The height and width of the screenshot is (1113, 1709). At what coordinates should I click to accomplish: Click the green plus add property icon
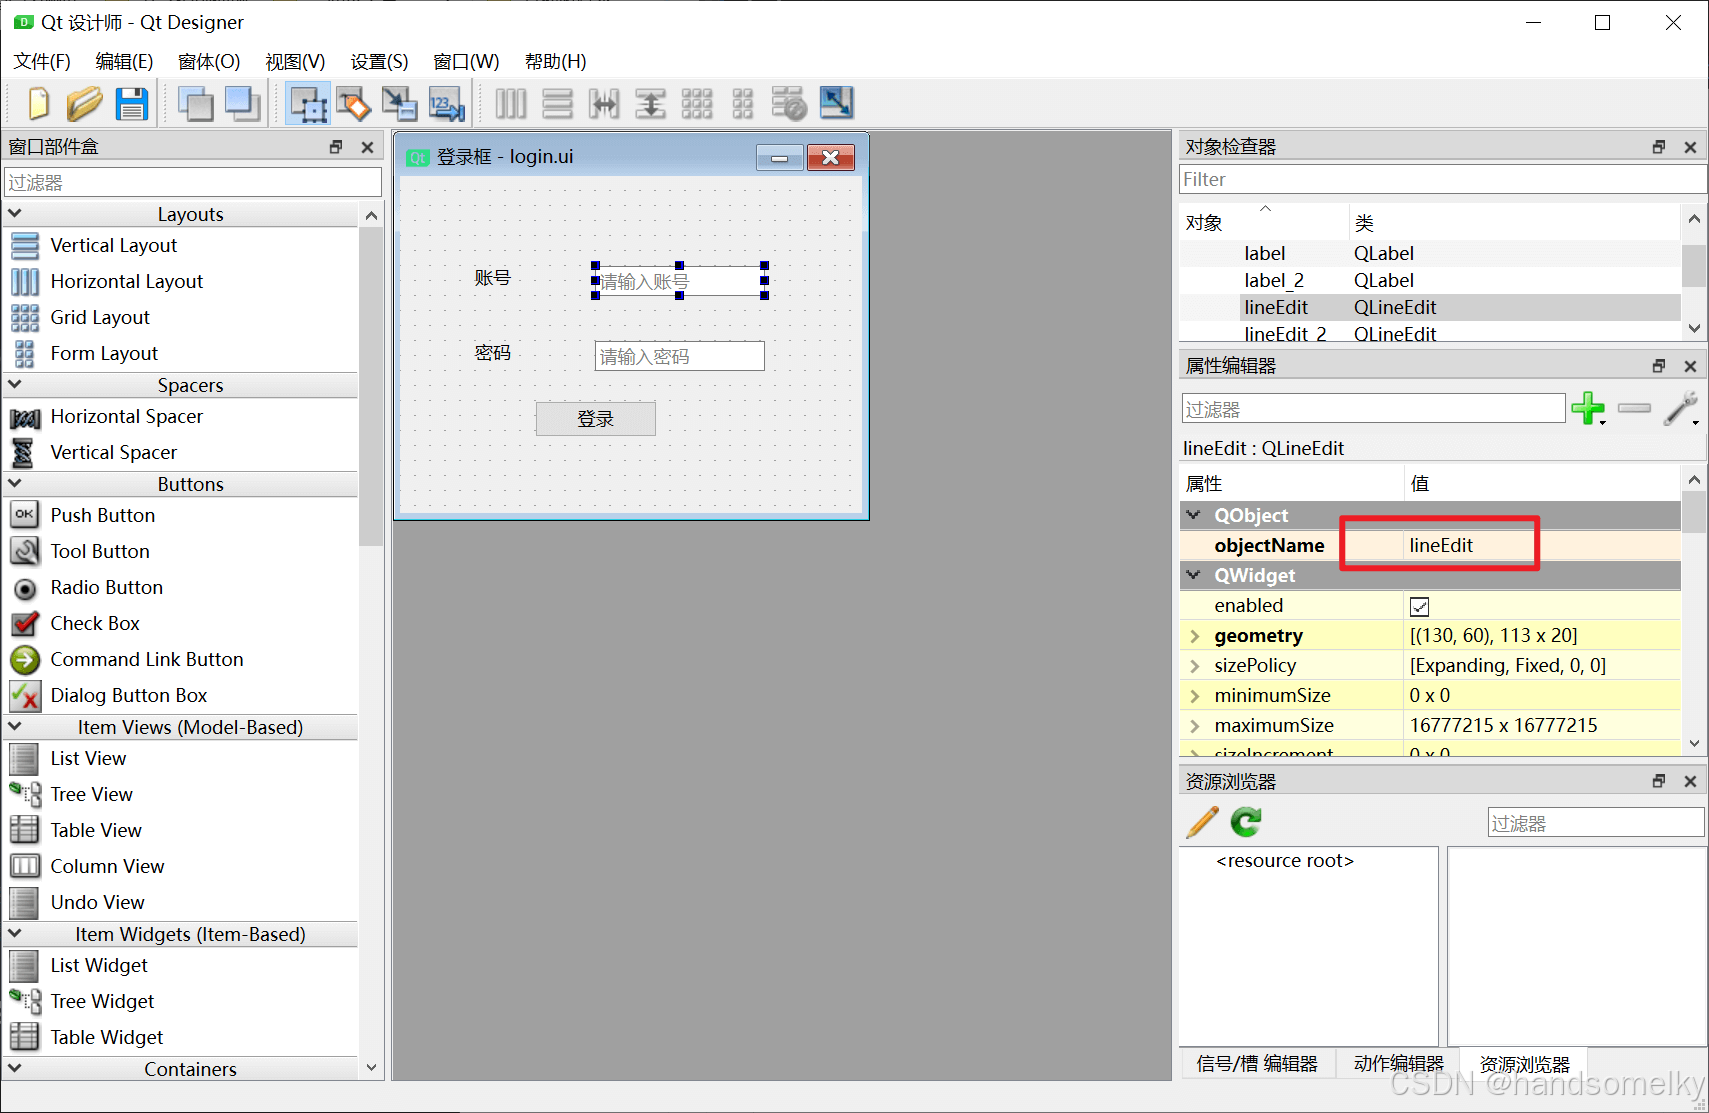[1588, 408]
